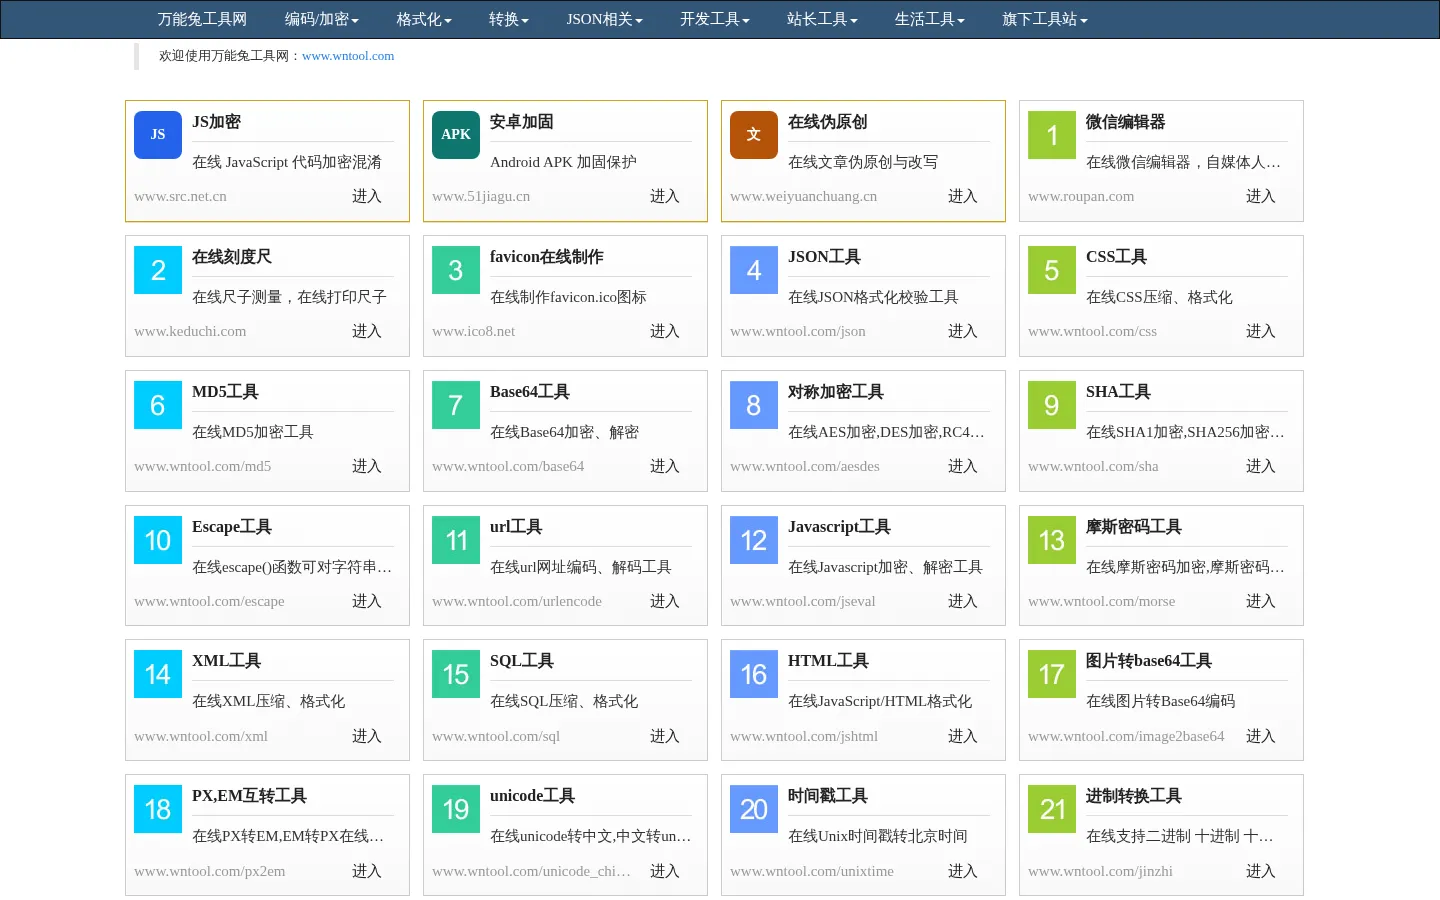Click the number 16 icon for HTML工具
Screen dimensions: 1440x900
(754, 674)
